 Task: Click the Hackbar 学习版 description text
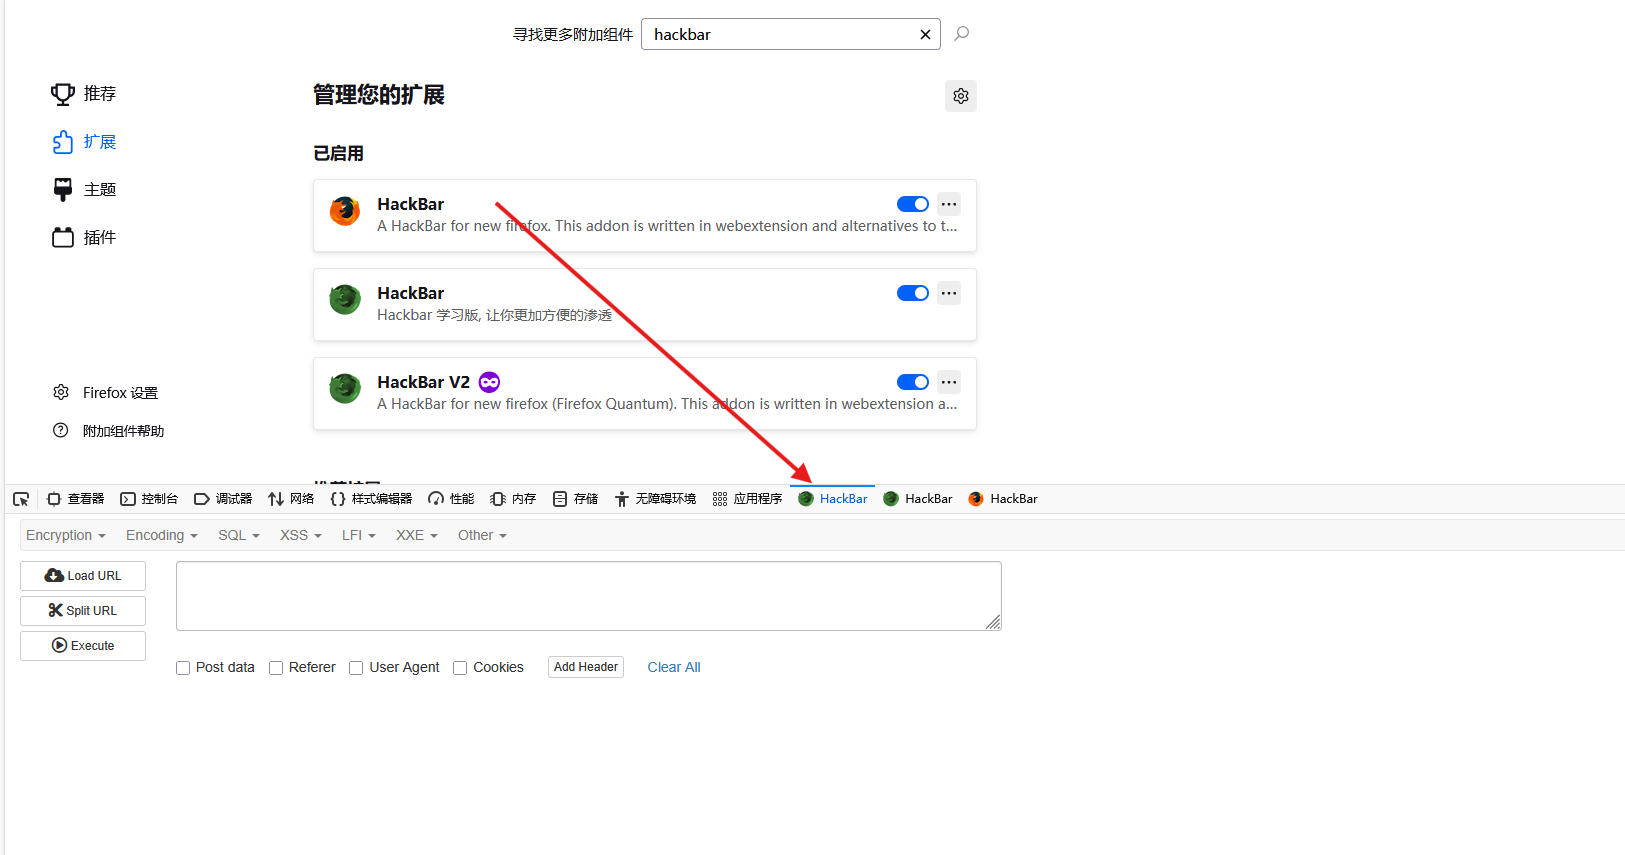tap(494, 315)
